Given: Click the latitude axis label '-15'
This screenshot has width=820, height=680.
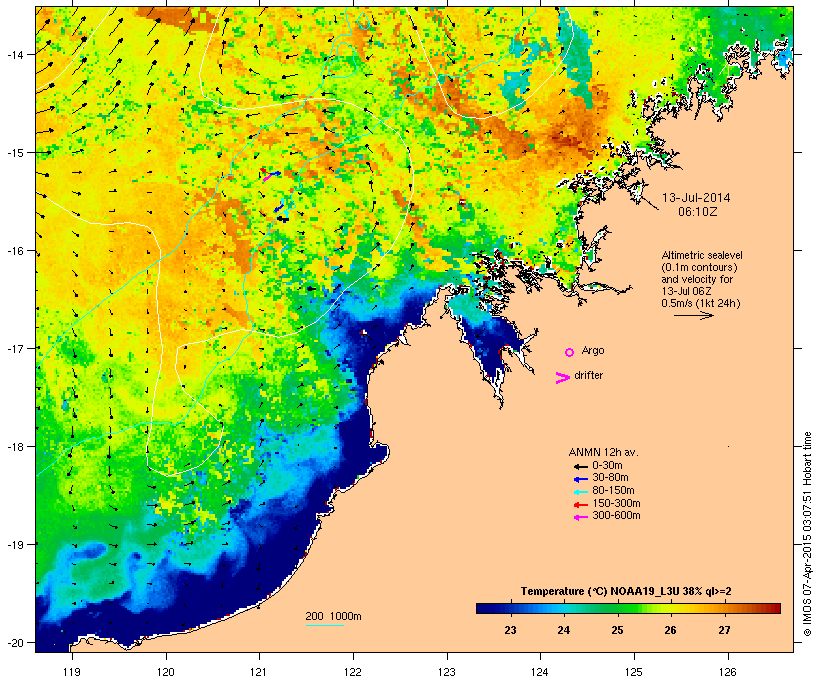Looking at the screenshot, I should [14, 153].
